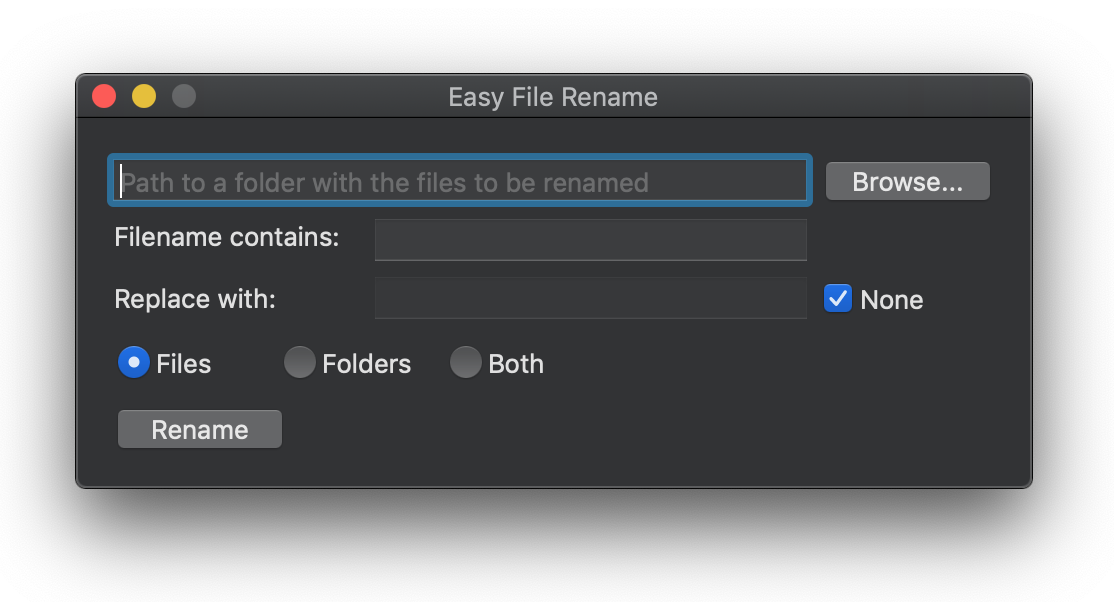Choose the Folders radio button
1114x602 pixels.
click(300, 362)
